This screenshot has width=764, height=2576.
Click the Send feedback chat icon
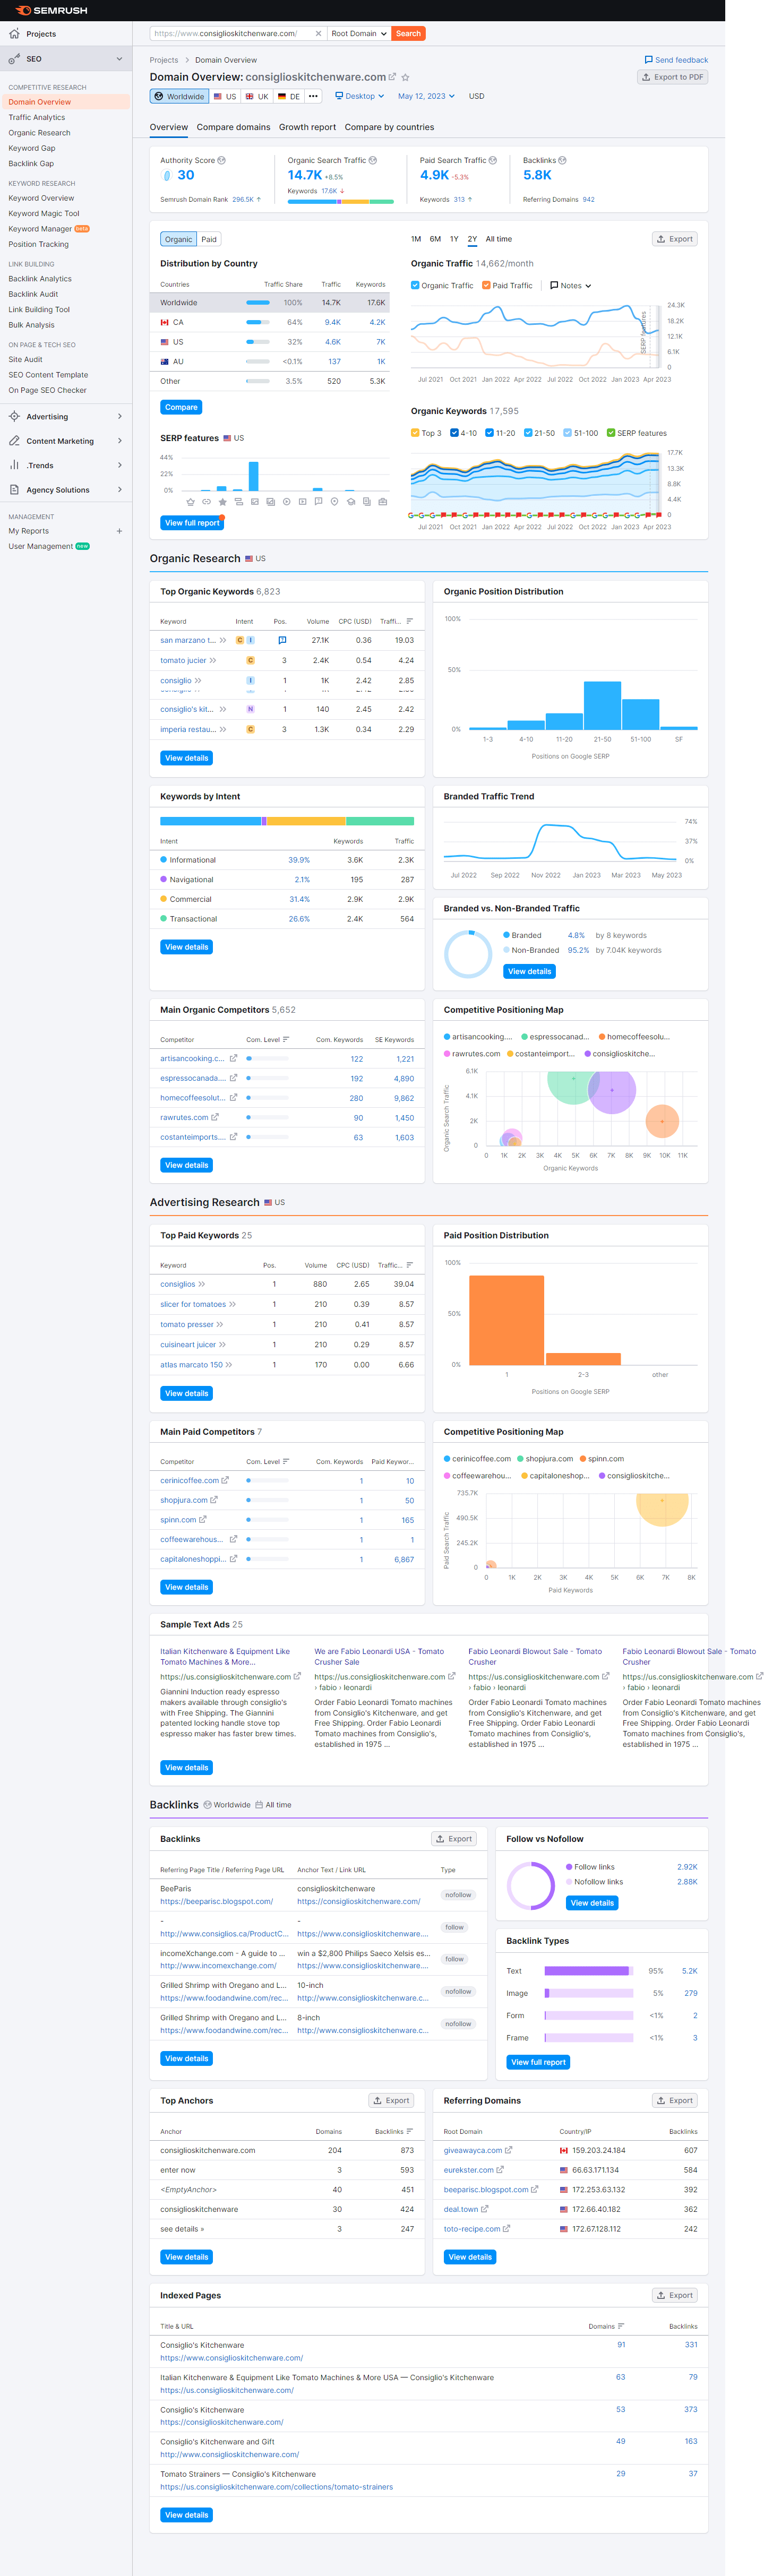click(648, 60)
